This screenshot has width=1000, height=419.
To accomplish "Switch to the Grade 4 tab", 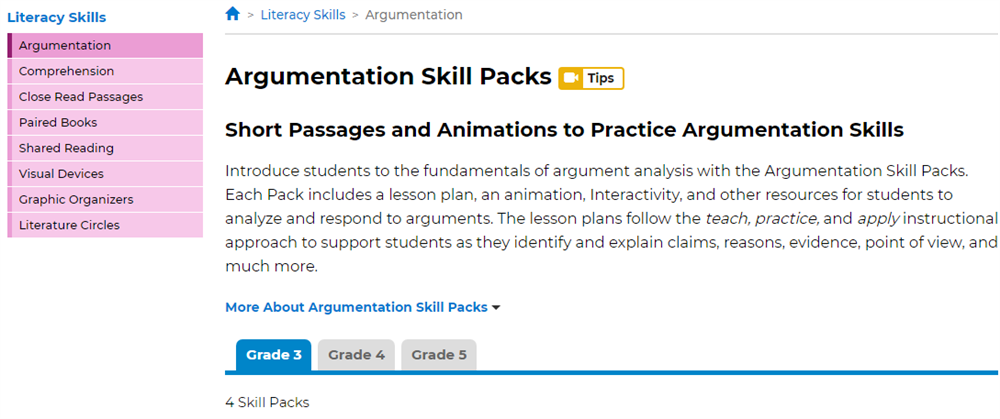I will (x=356, y=355).
